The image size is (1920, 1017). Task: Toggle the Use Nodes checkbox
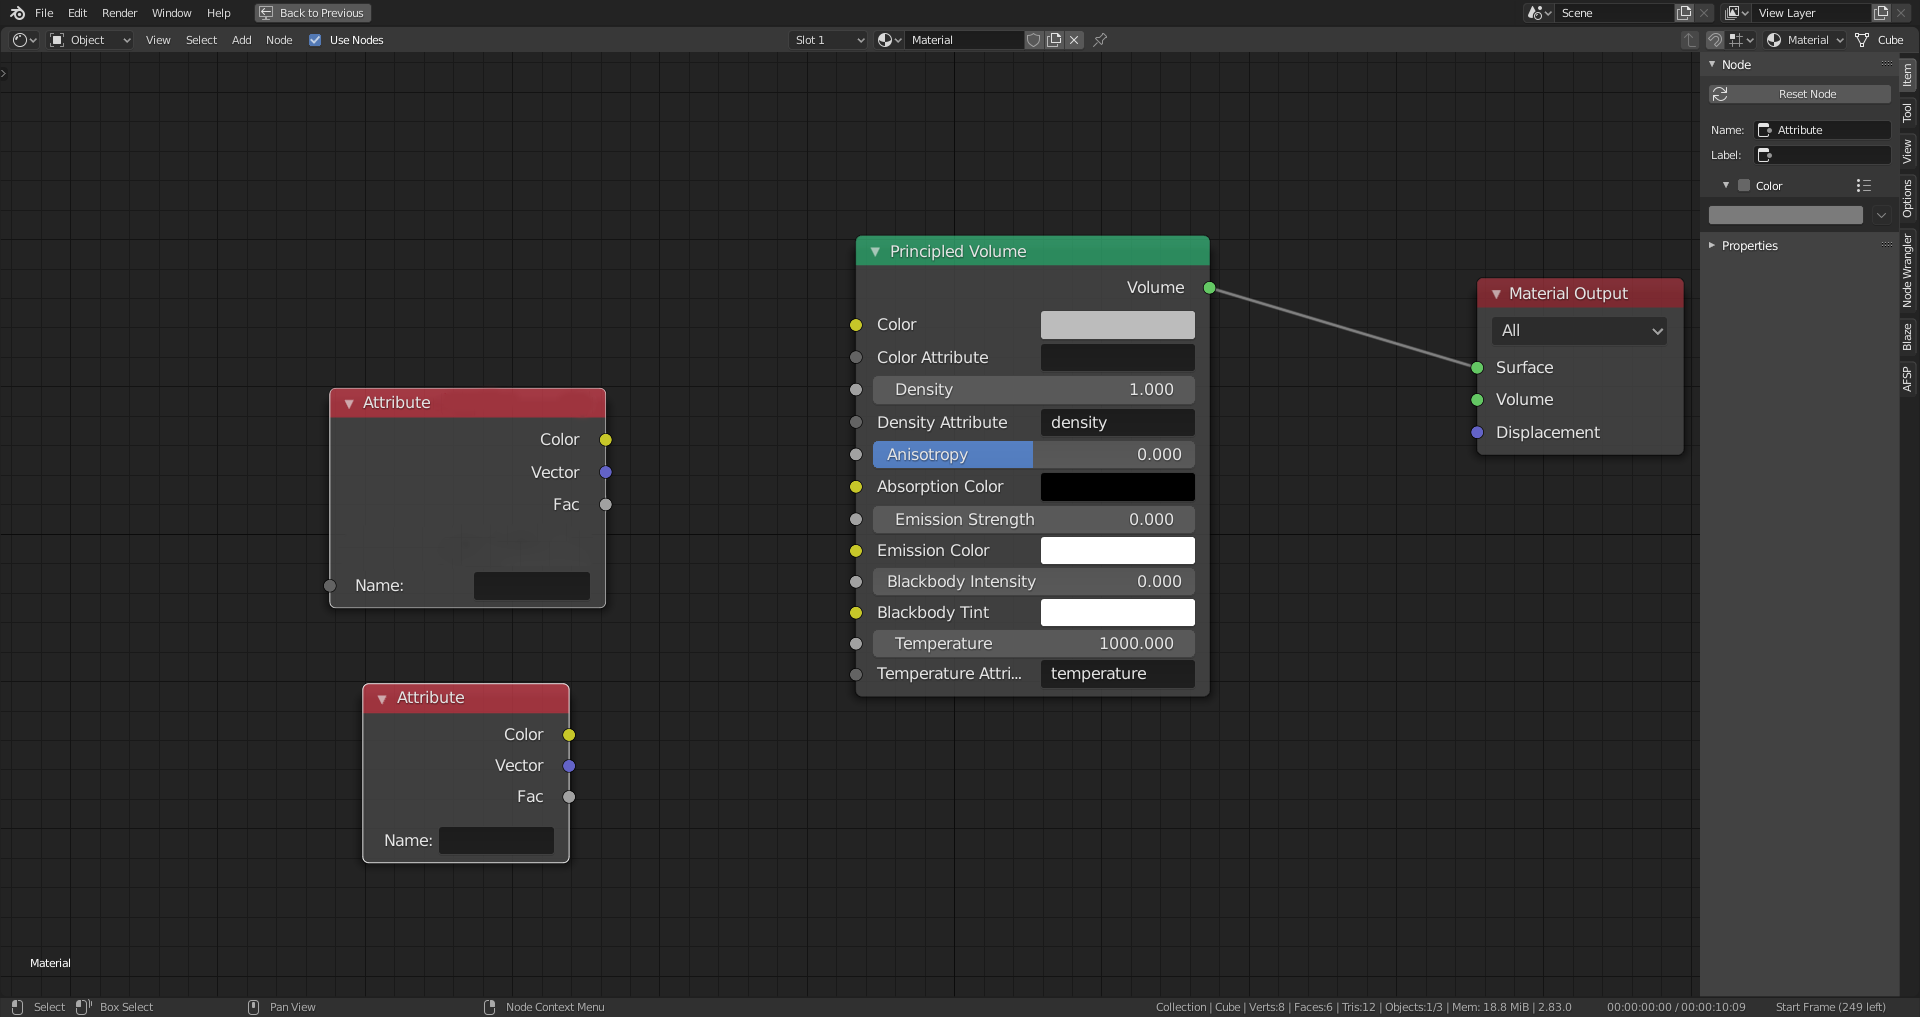(x=315, y=40)
